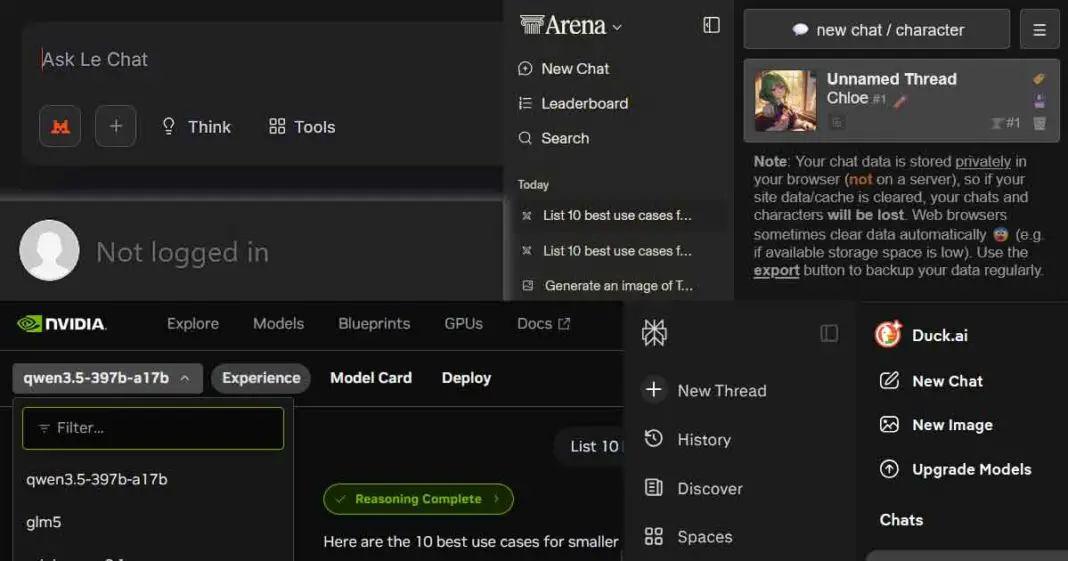Screen dimensions: 1068x561
Task: Click the Perplexity logo icon
Action: click(x=654, y=333)
